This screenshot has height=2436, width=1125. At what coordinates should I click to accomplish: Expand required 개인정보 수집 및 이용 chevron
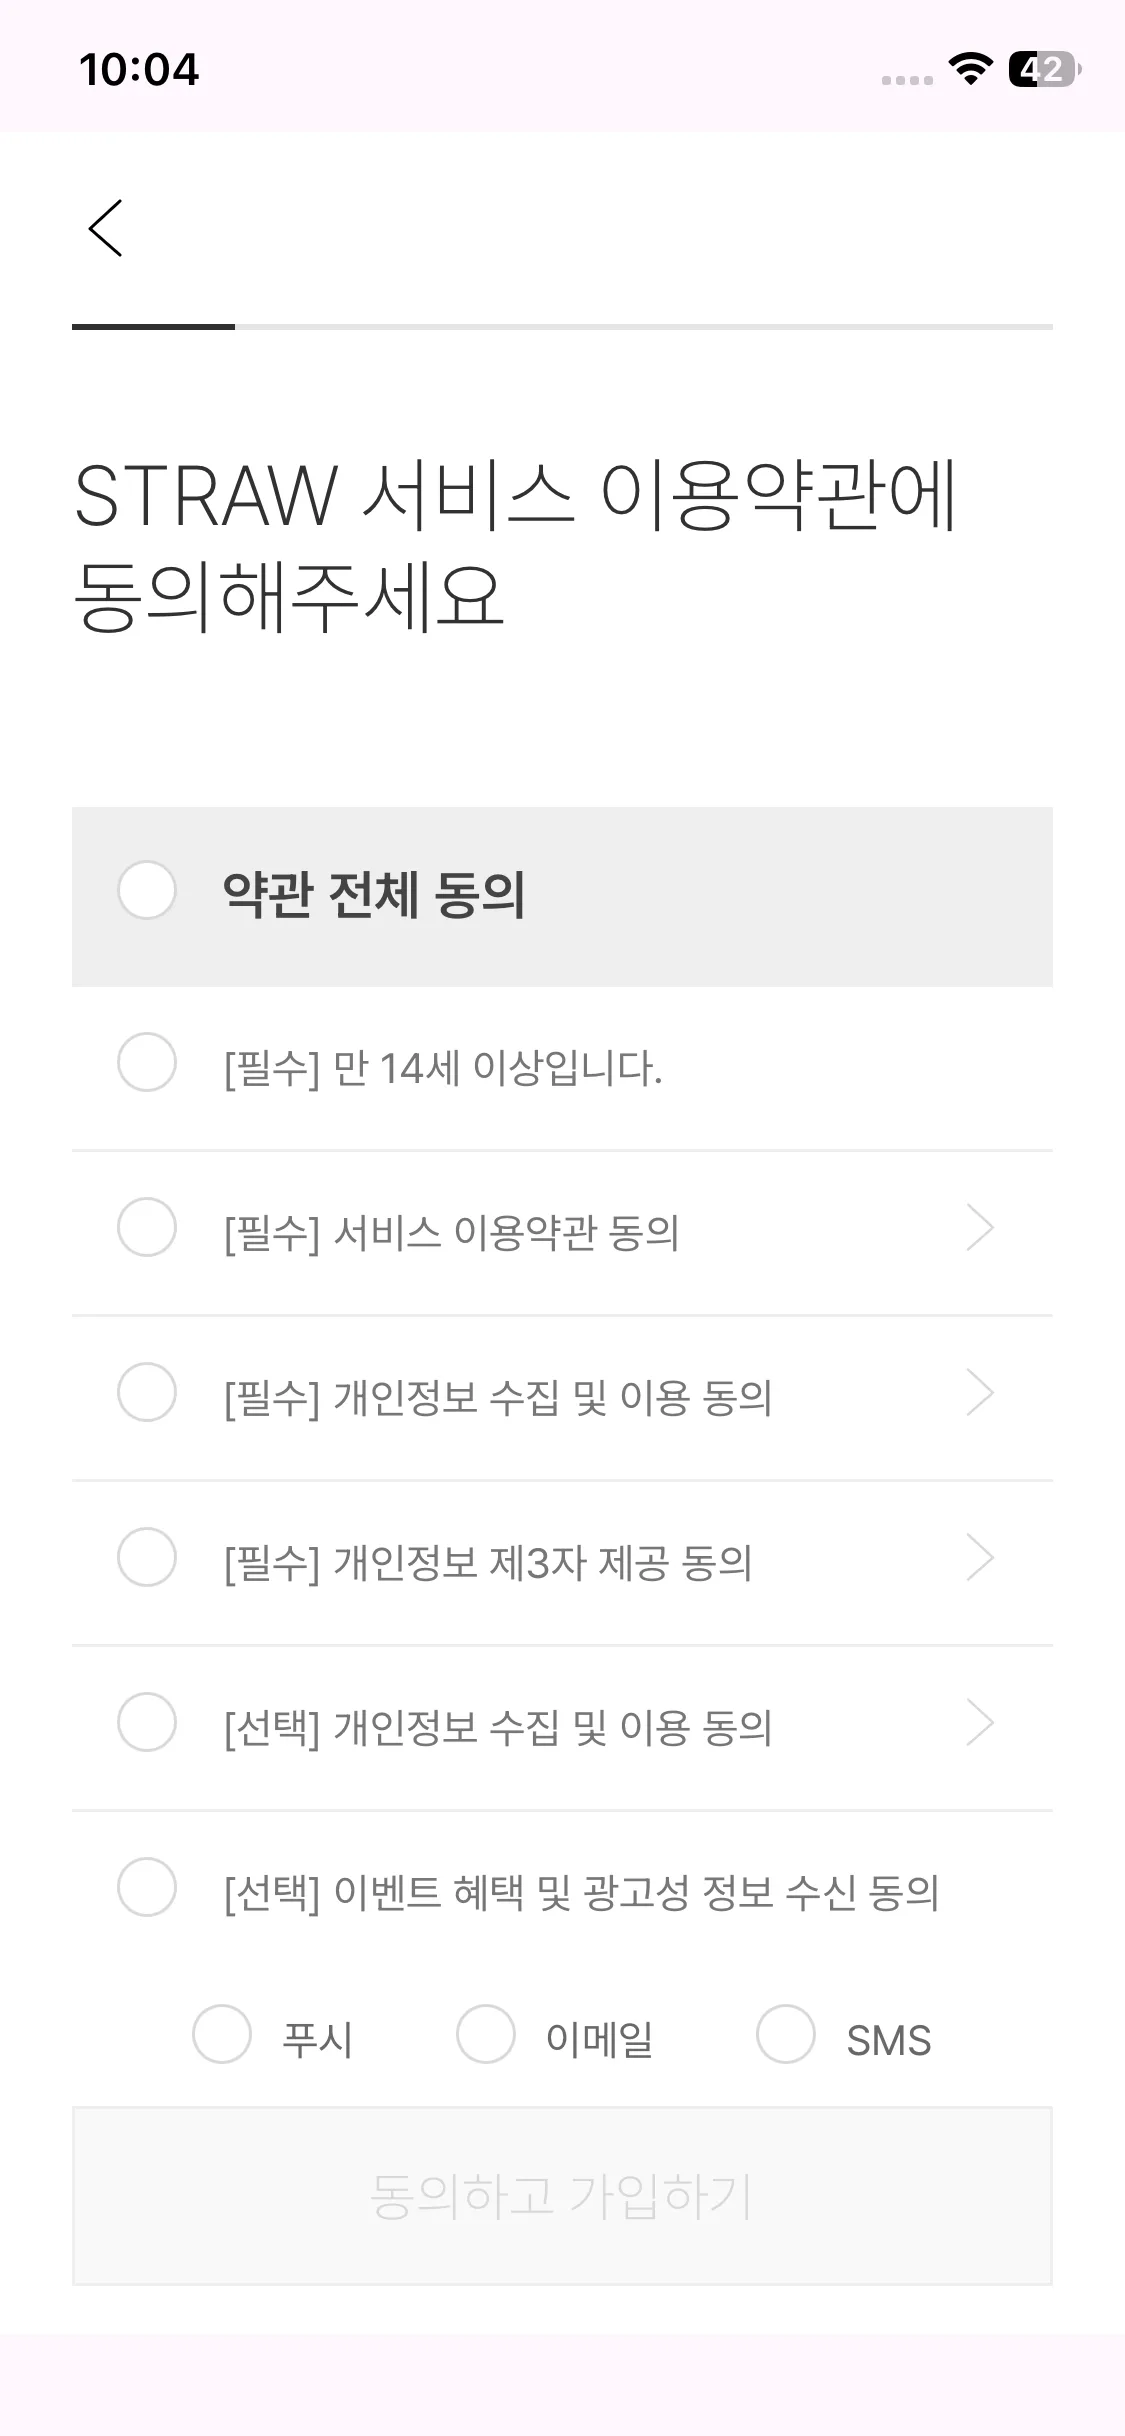pyautogui.click(x=980, y=1393)
